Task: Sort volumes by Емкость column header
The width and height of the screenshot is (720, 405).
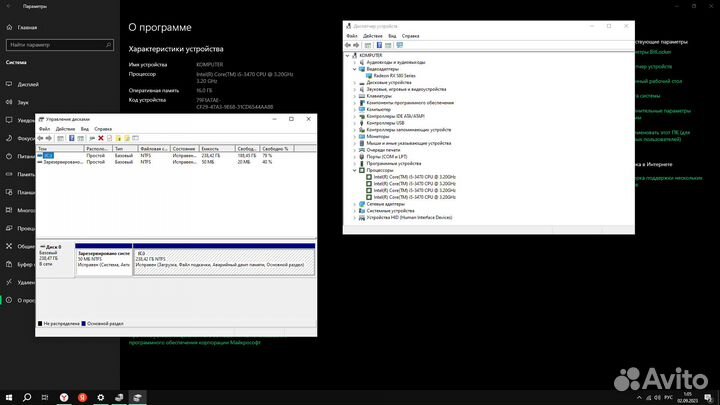Action: coord(217,149)
